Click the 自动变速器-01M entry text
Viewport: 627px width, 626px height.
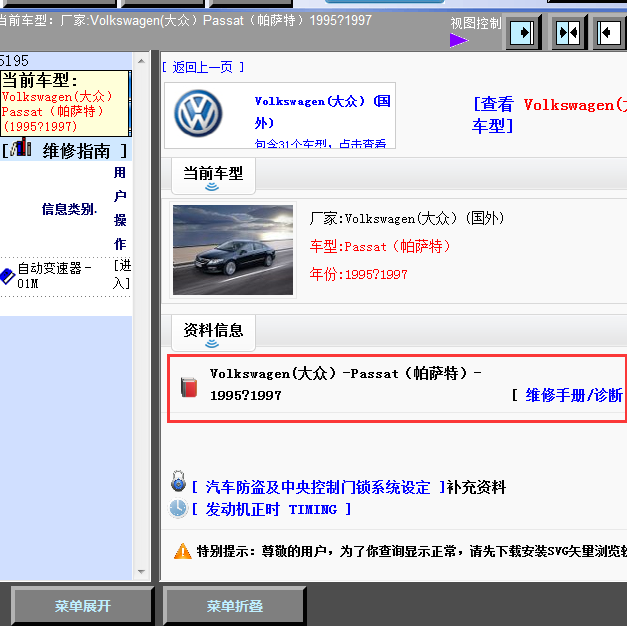coord(54,275)
